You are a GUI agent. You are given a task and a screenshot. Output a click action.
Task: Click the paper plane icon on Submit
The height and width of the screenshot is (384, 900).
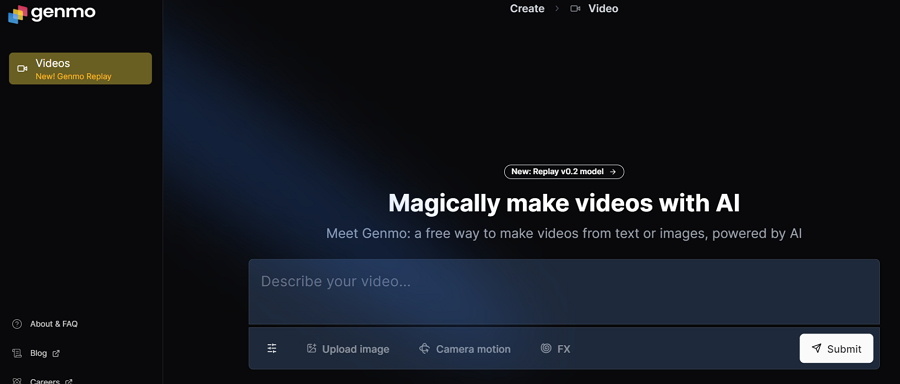click(x=816, y=348)
